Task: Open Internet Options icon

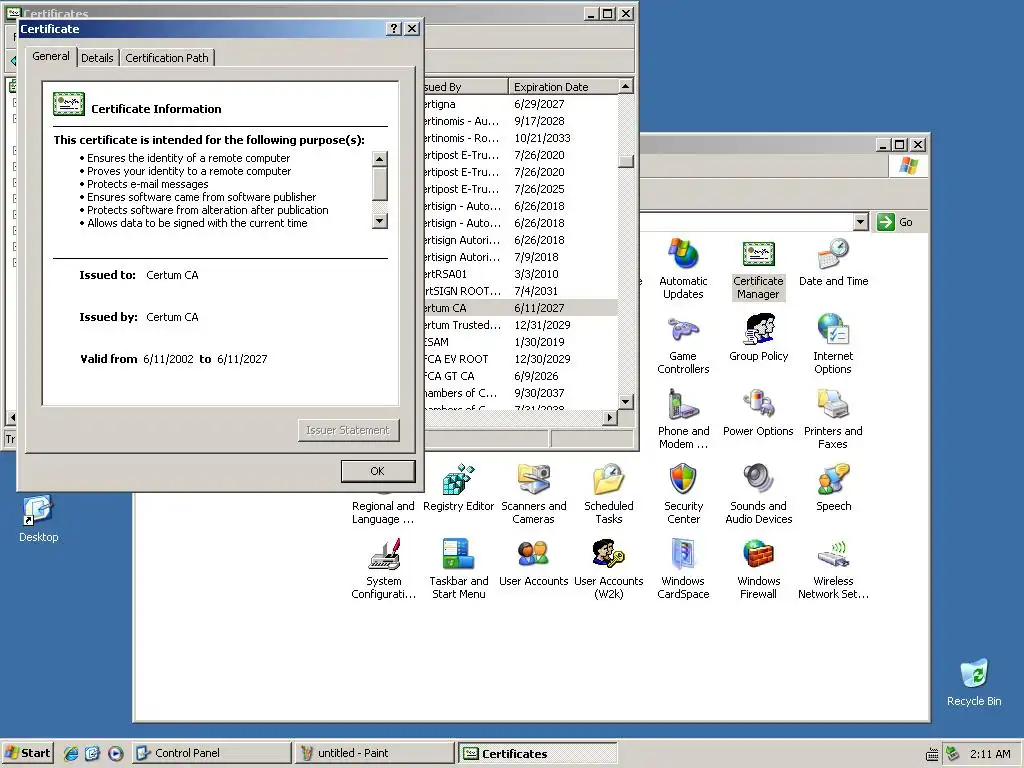Action: pos(833,344)
